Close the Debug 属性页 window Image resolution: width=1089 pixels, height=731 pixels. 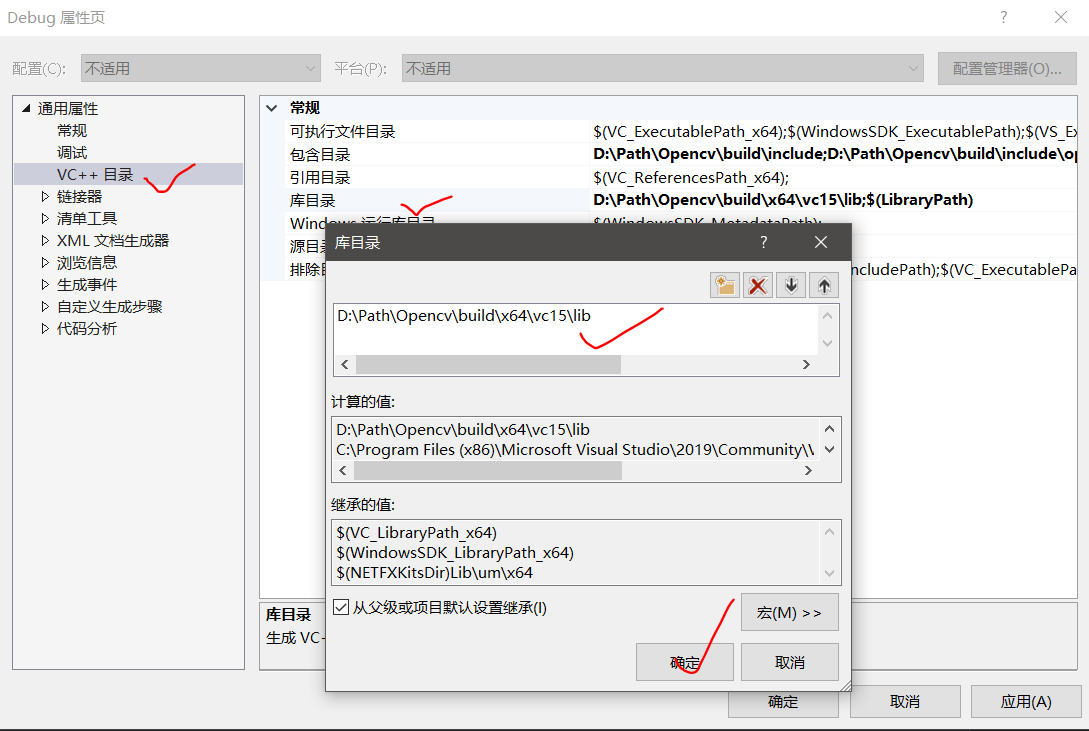point(1061,17)
